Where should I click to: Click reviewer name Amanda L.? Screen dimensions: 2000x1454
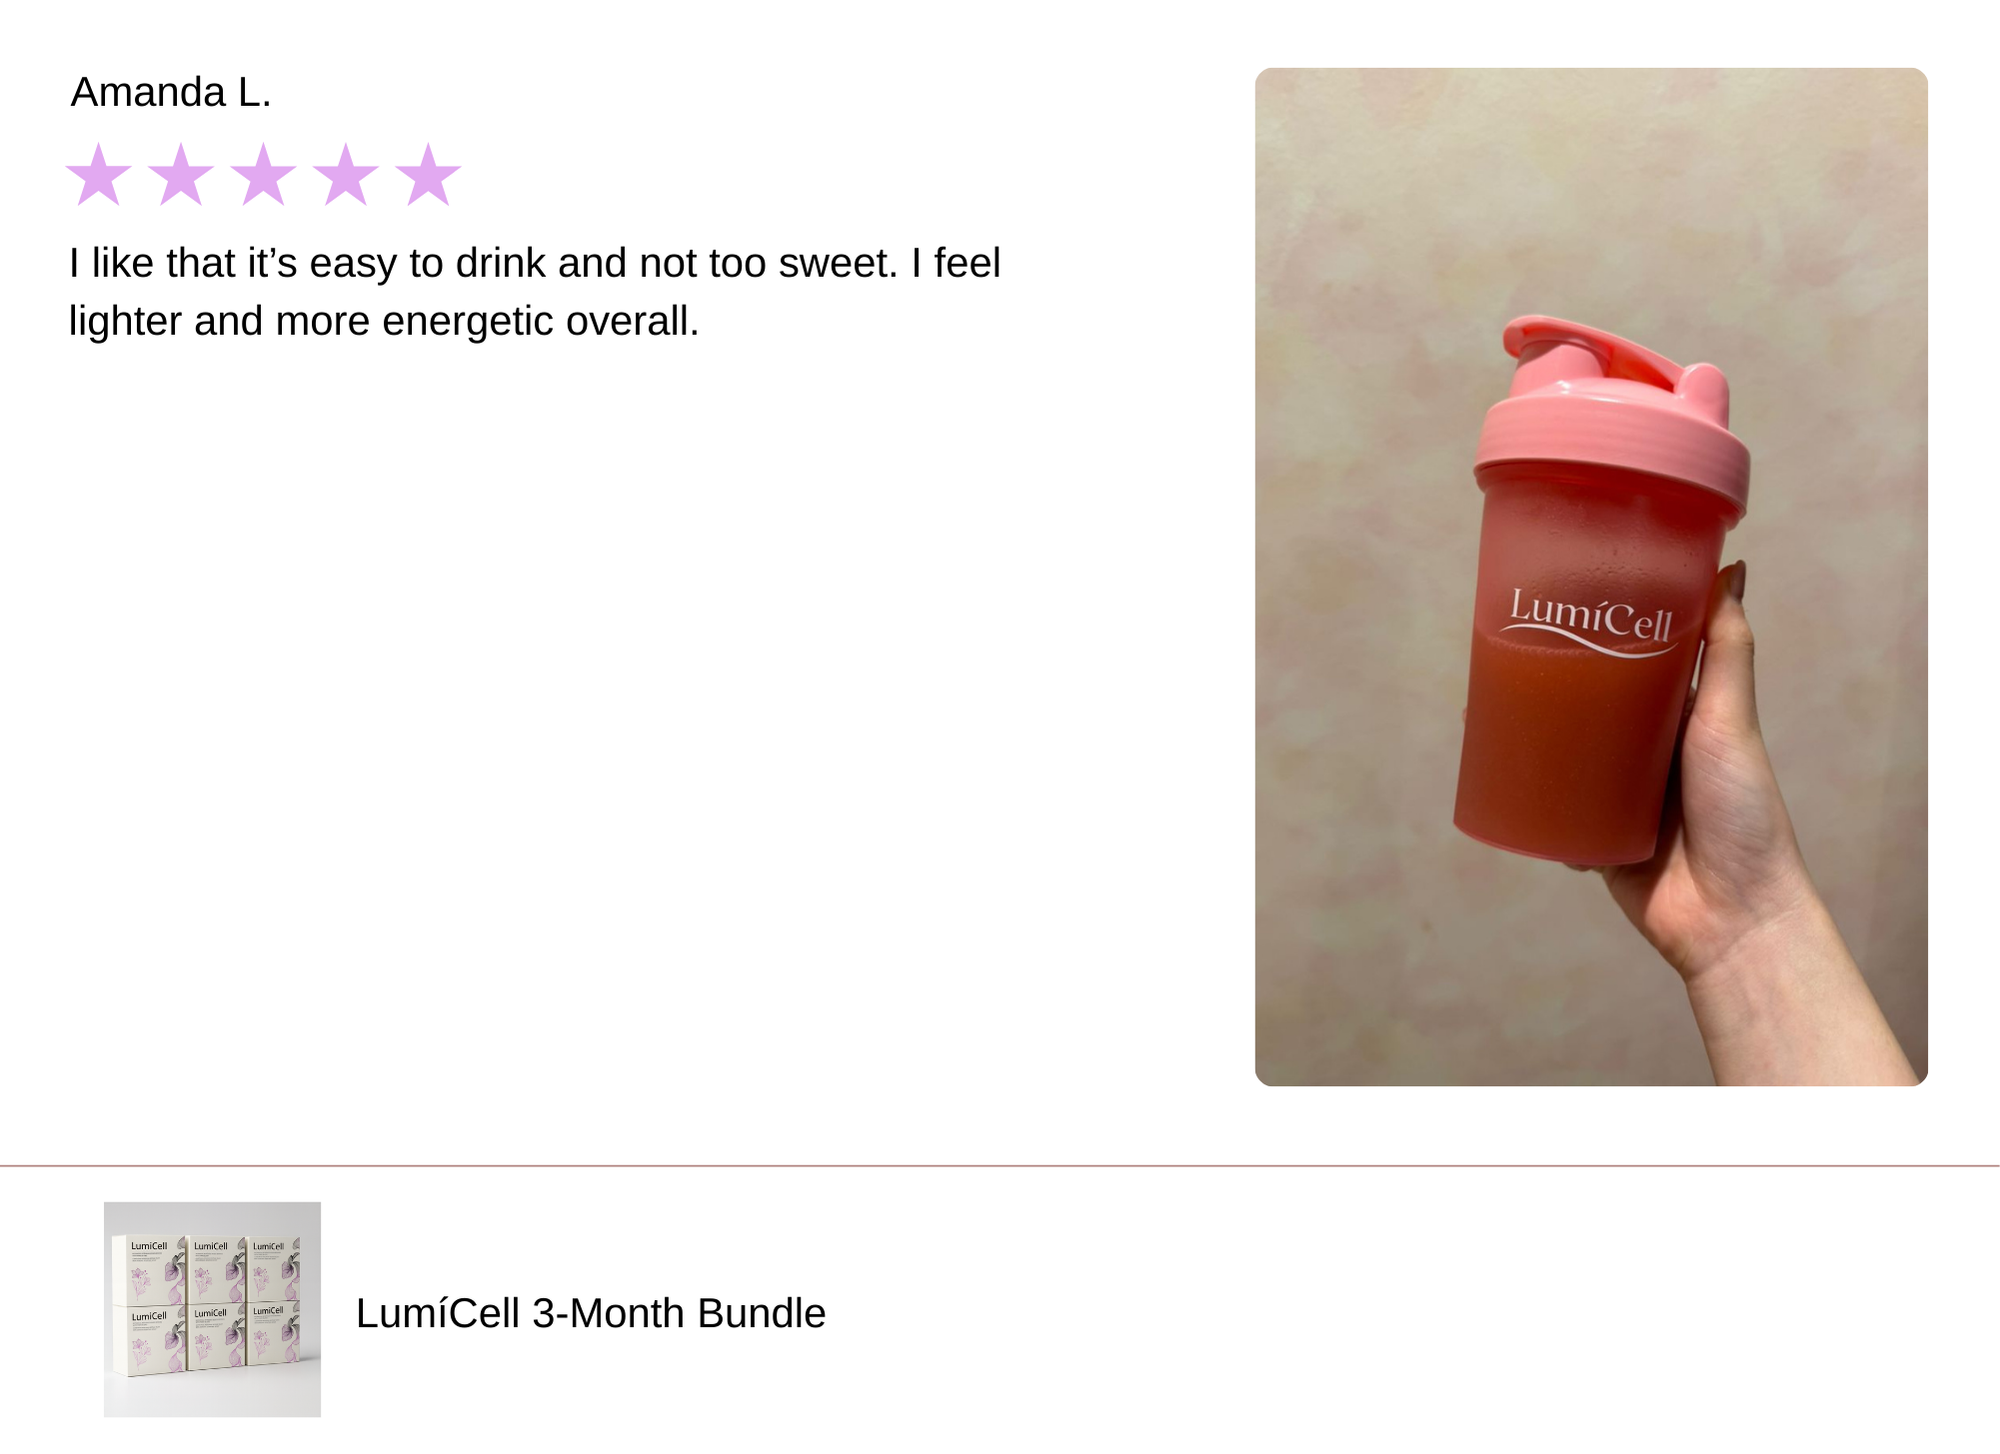171,92
